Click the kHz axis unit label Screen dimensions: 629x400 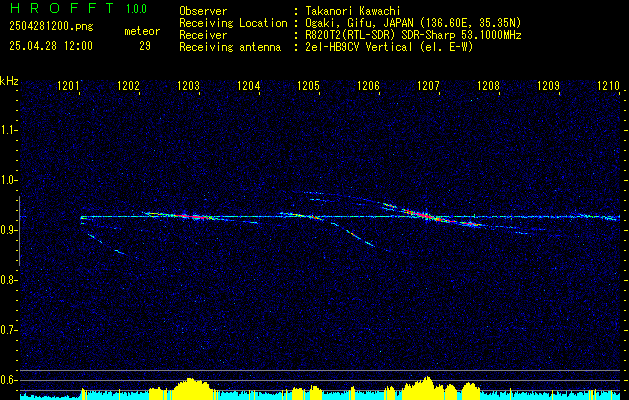(9, 81)
